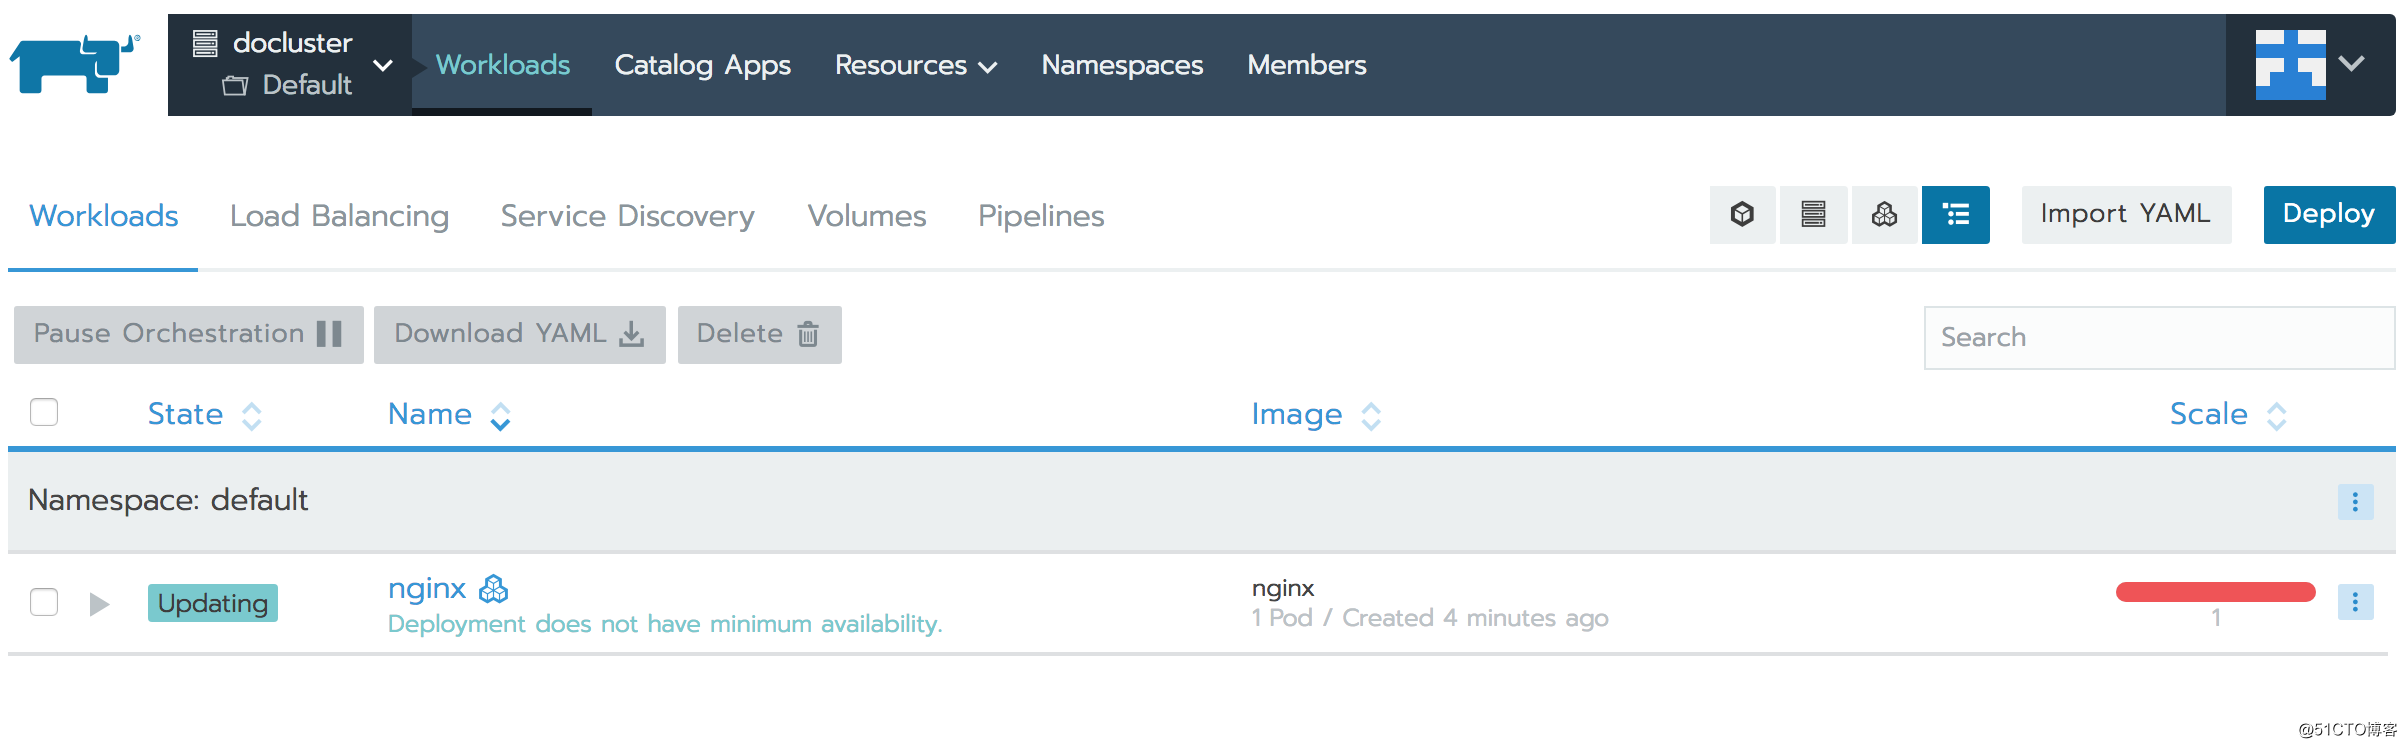Switch to workload cubes view icon
The height and width of the screenshot is (748, 2407).
tap(1884, 214)
